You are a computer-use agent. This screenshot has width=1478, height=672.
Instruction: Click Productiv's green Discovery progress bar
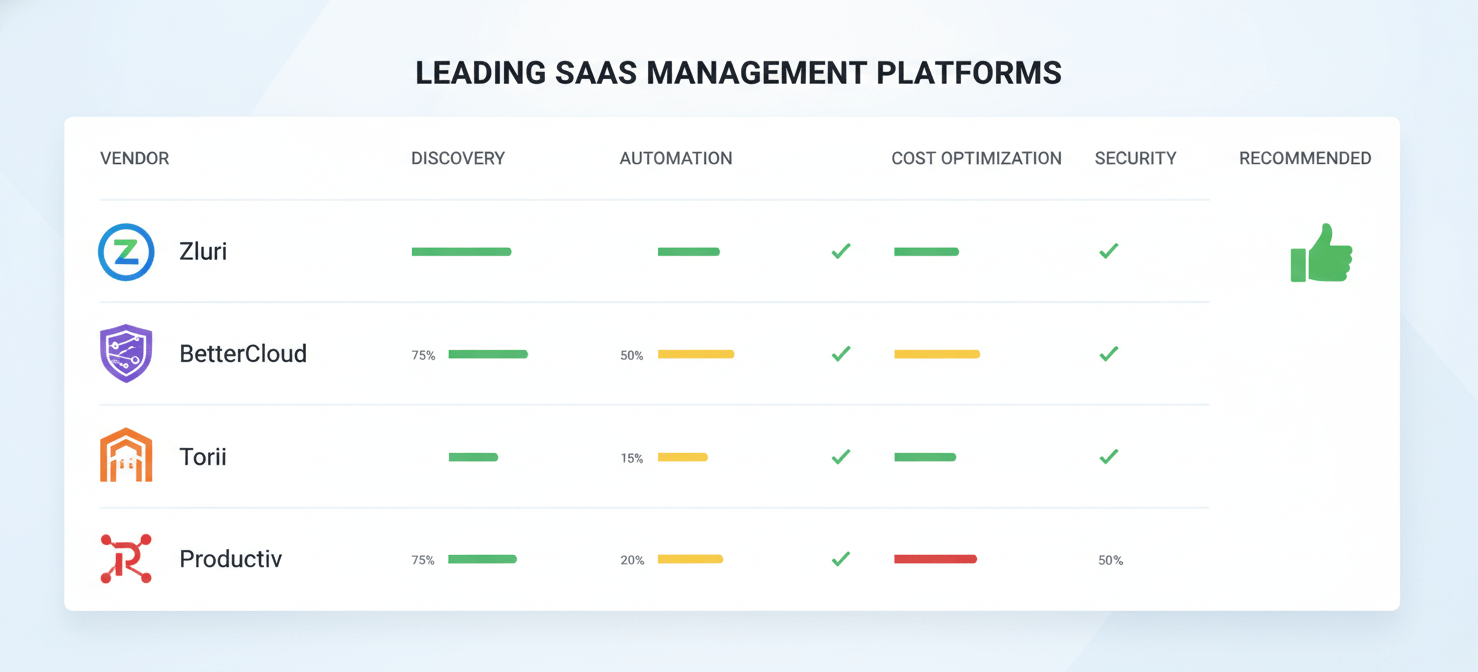(482, 559)
